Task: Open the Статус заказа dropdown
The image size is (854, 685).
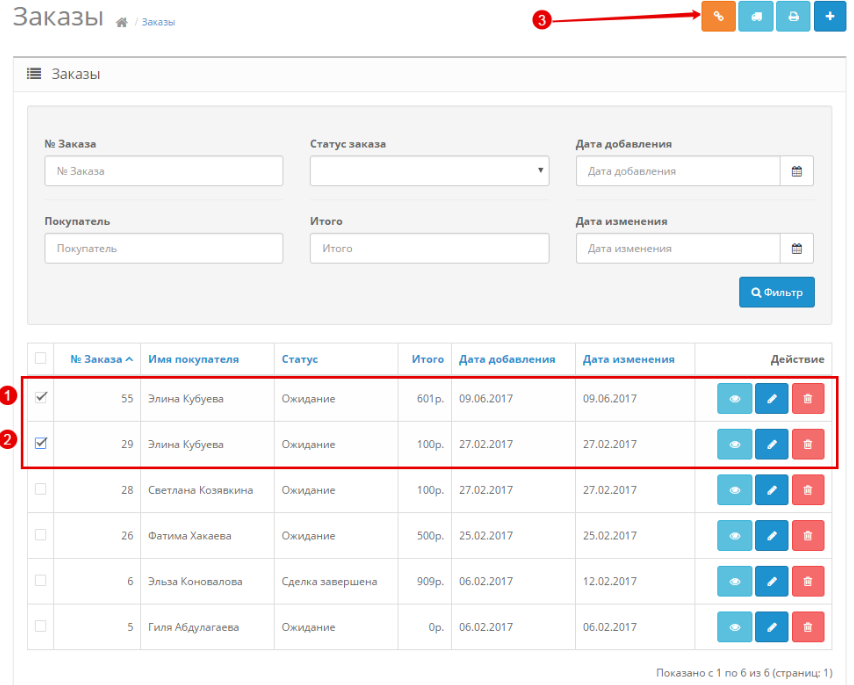Action: (x=429, y=171)
